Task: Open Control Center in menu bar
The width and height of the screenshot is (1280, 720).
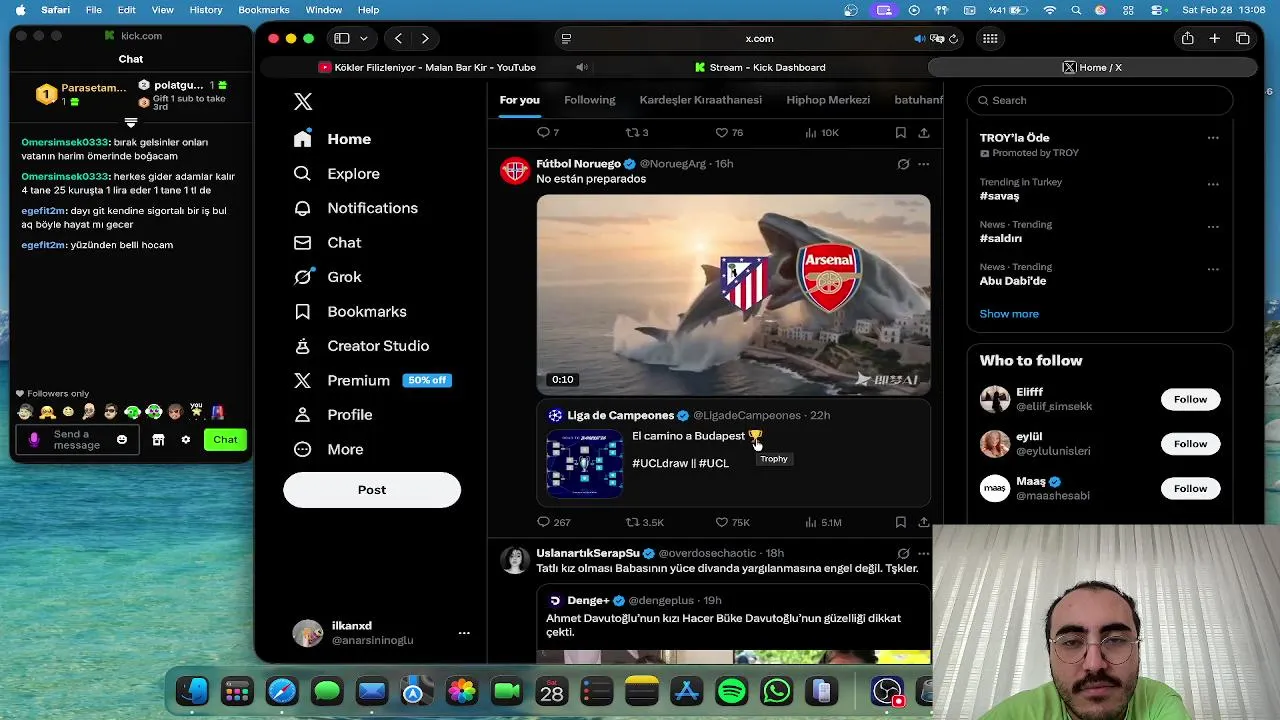Action: click(1159, 10)
